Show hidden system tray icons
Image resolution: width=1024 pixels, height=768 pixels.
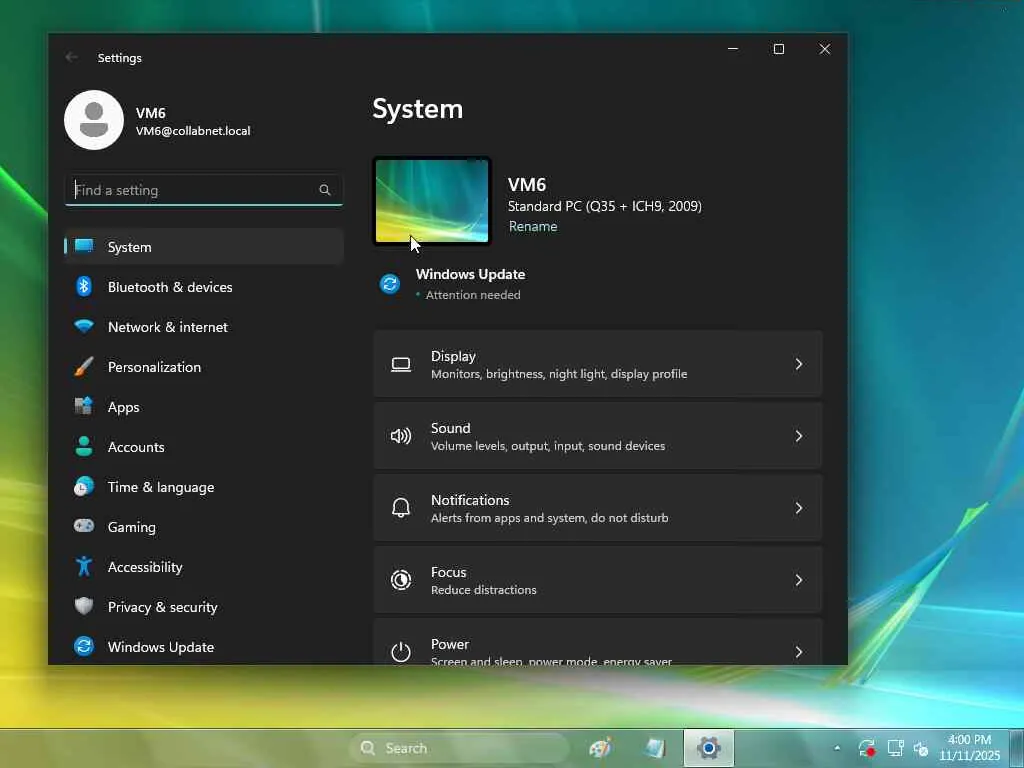click(837, 748)
